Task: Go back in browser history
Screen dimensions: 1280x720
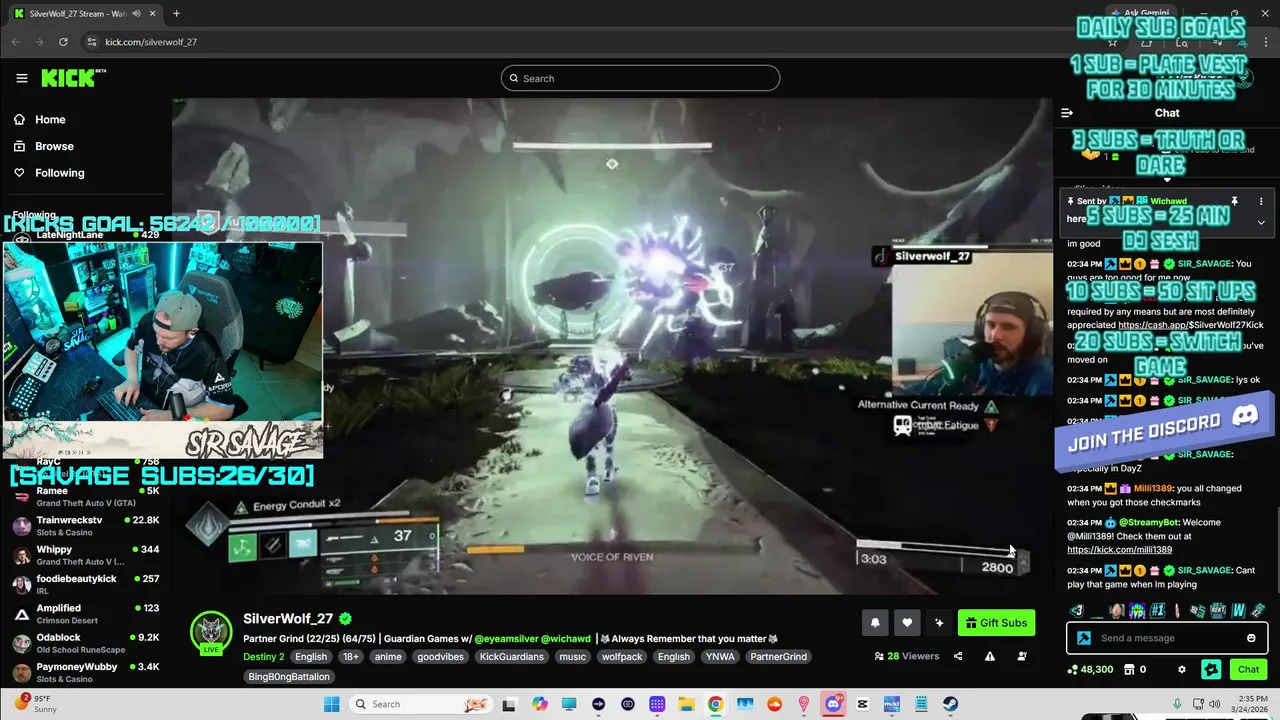Action: coord(15,42)
